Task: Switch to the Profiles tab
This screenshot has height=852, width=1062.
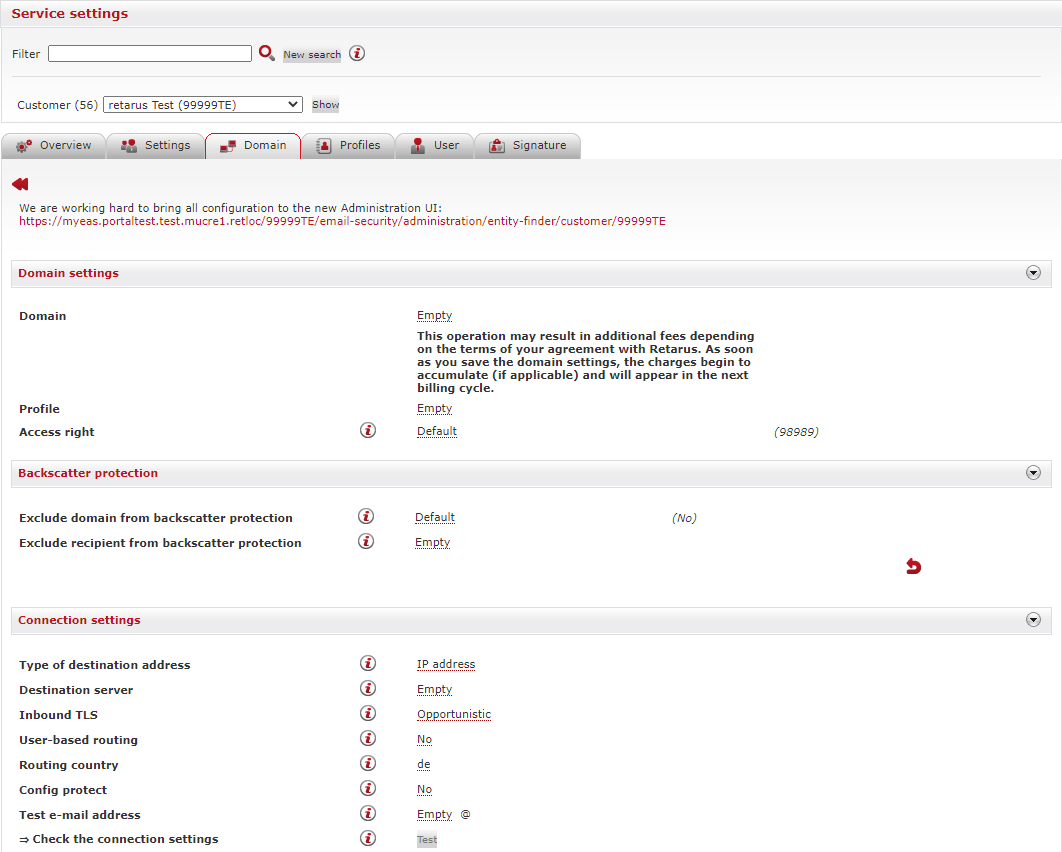Action: tap(348, 146)
